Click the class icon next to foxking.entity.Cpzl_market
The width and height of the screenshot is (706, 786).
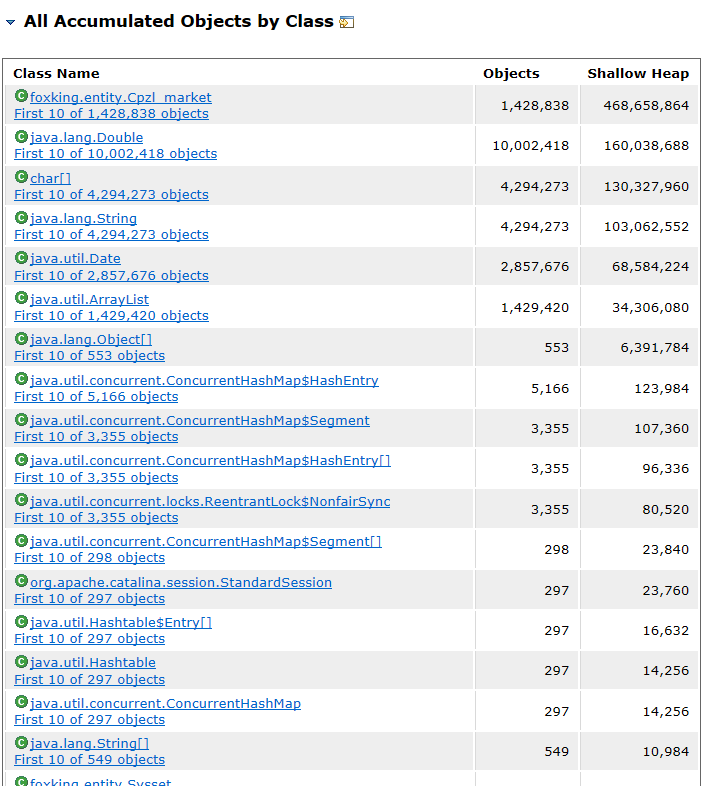[x=21, y=96]
